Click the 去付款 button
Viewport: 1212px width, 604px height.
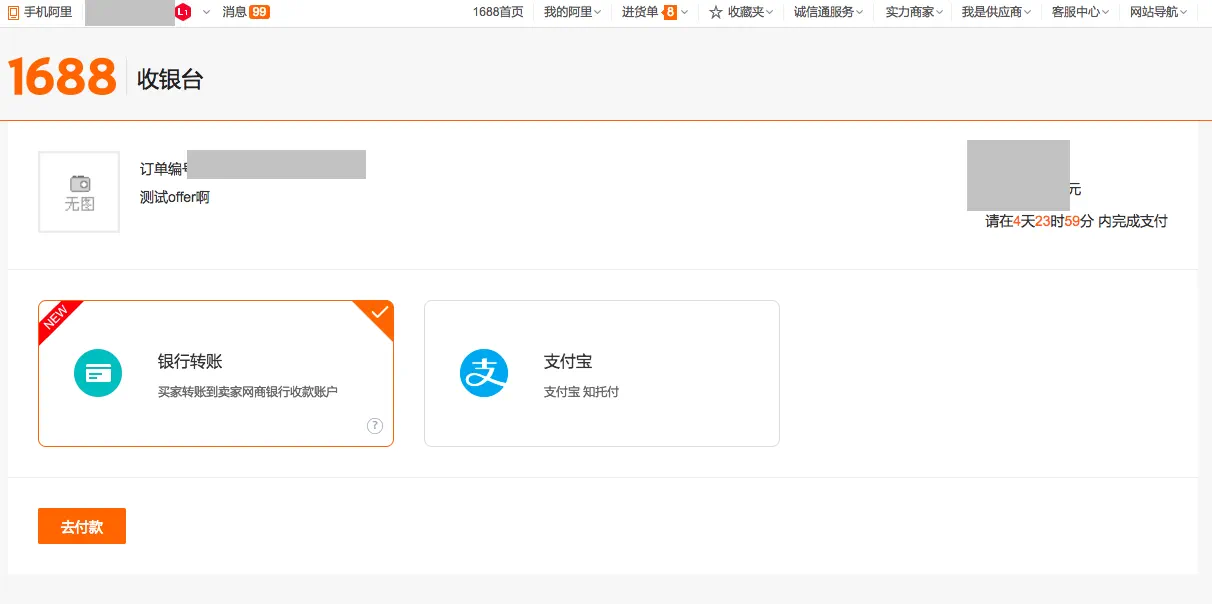pyautogui.click(x=82, y=526)
